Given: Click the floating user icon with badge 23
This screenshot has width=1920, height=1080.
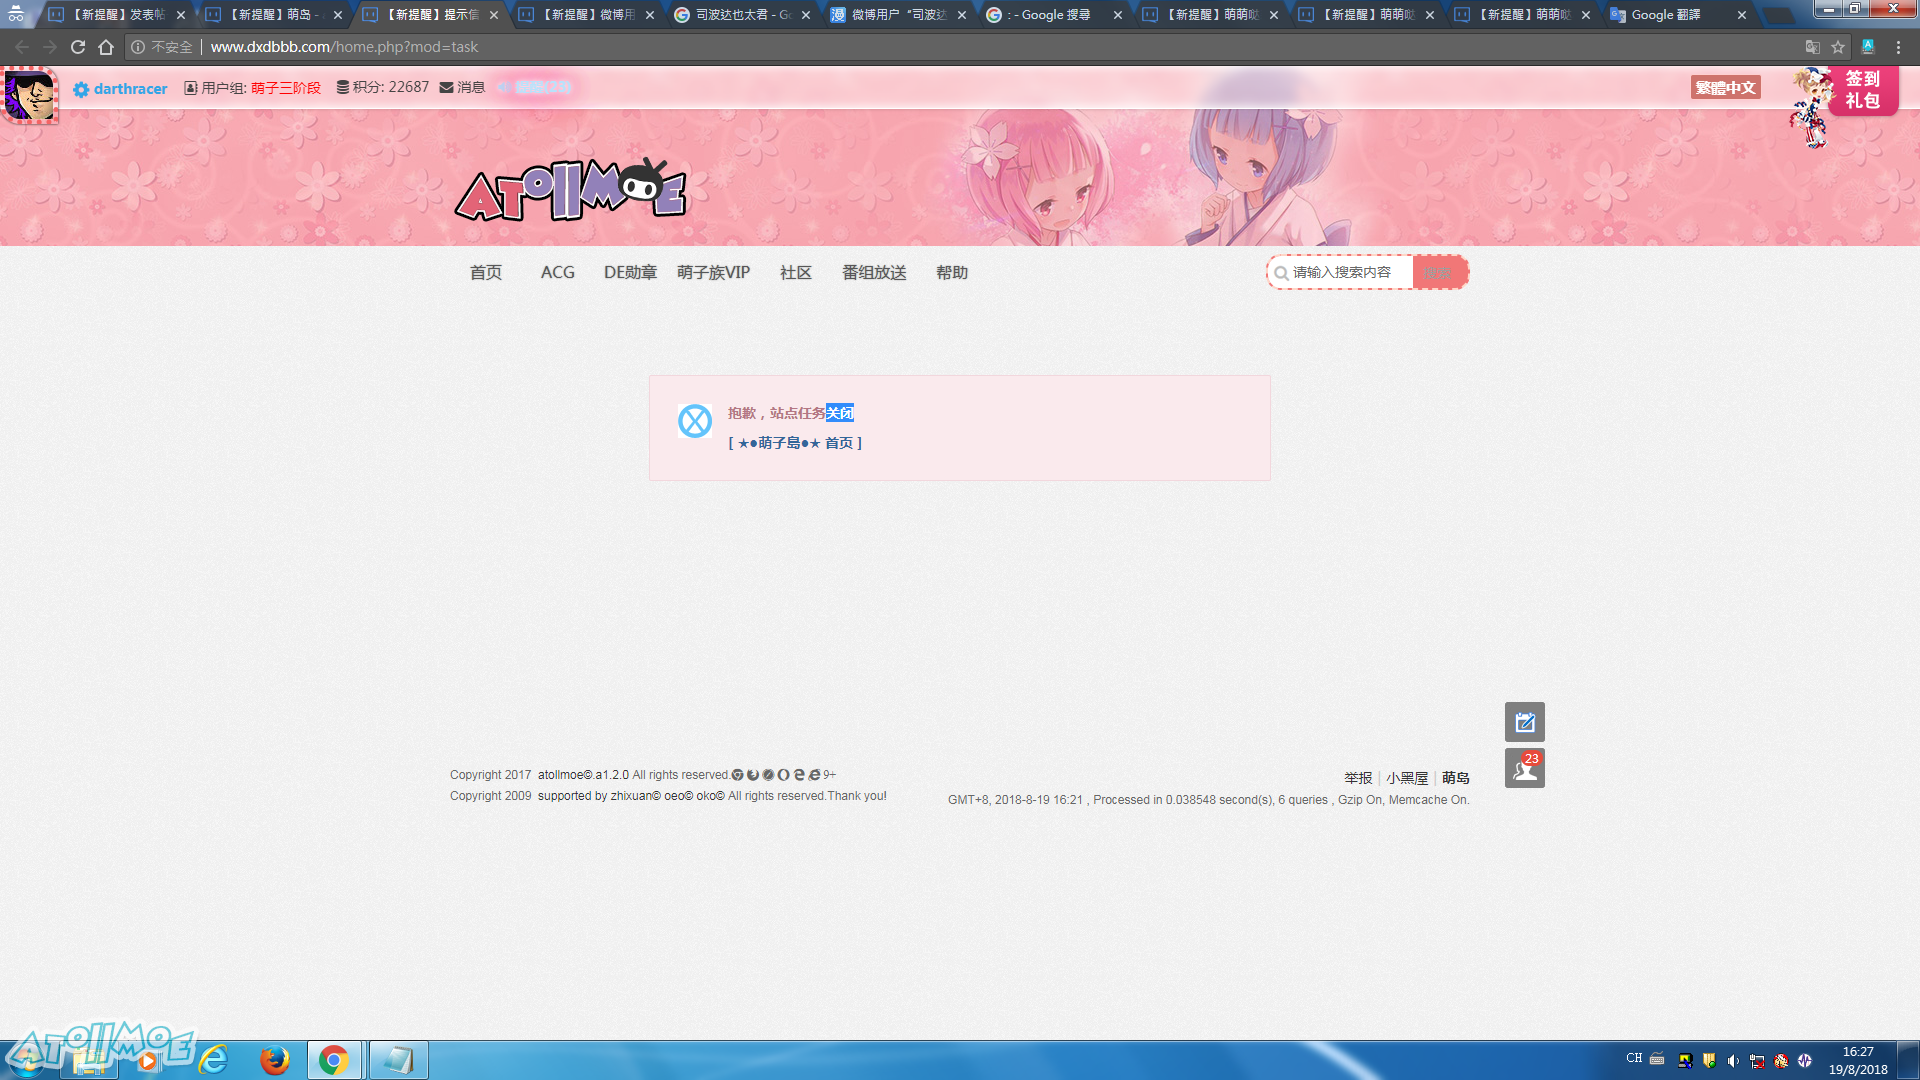Looking at the screenshot, I should pos(1525,768).
